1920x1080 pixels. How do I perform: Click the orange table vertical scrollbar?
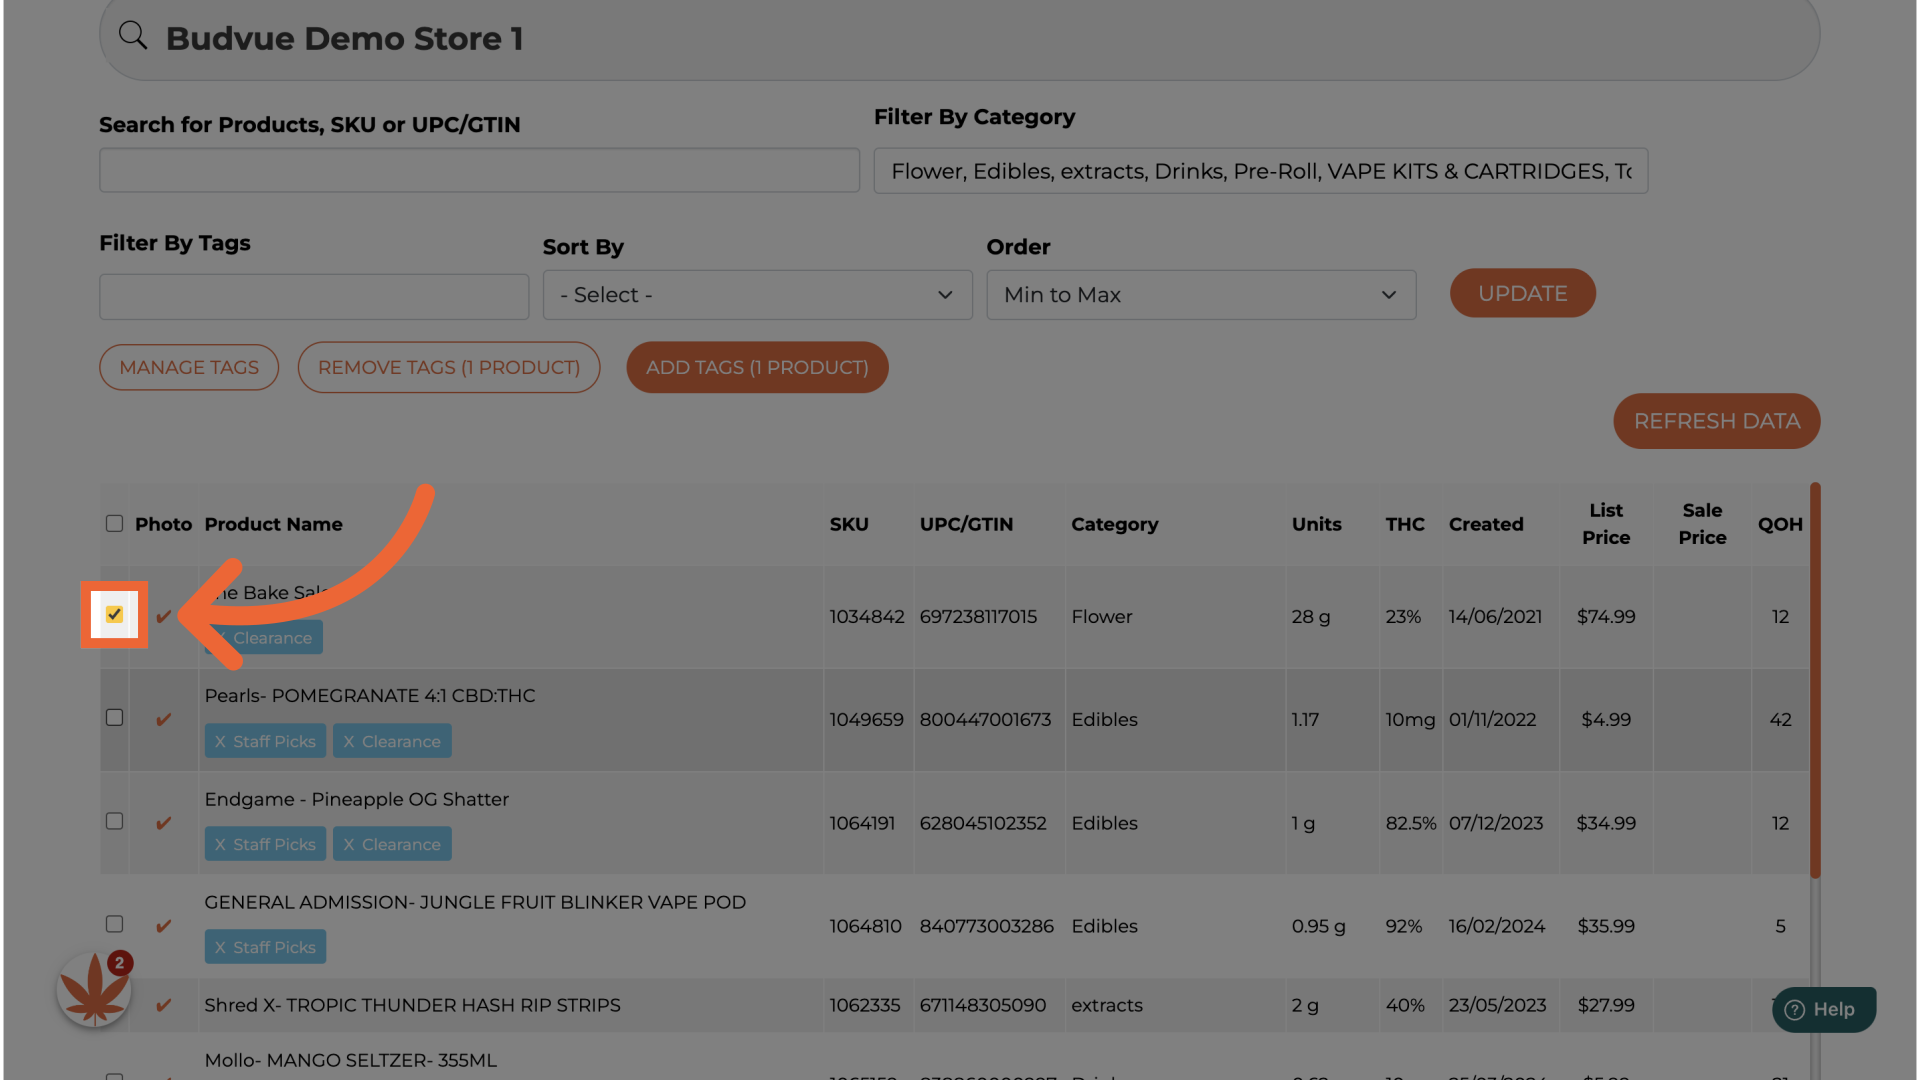pyautogui.click(x=1814, y=680)
